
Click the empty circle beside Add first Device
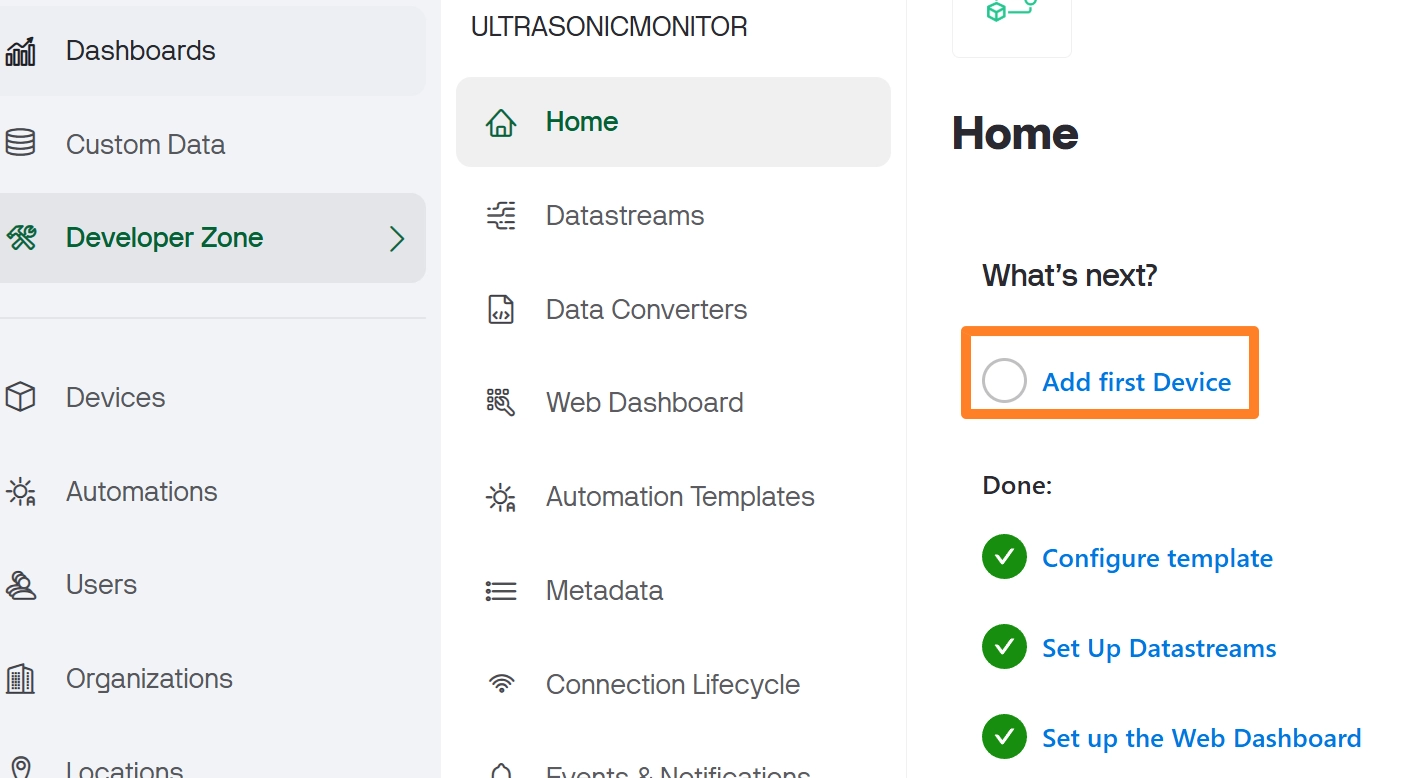tap(1004, 381)
